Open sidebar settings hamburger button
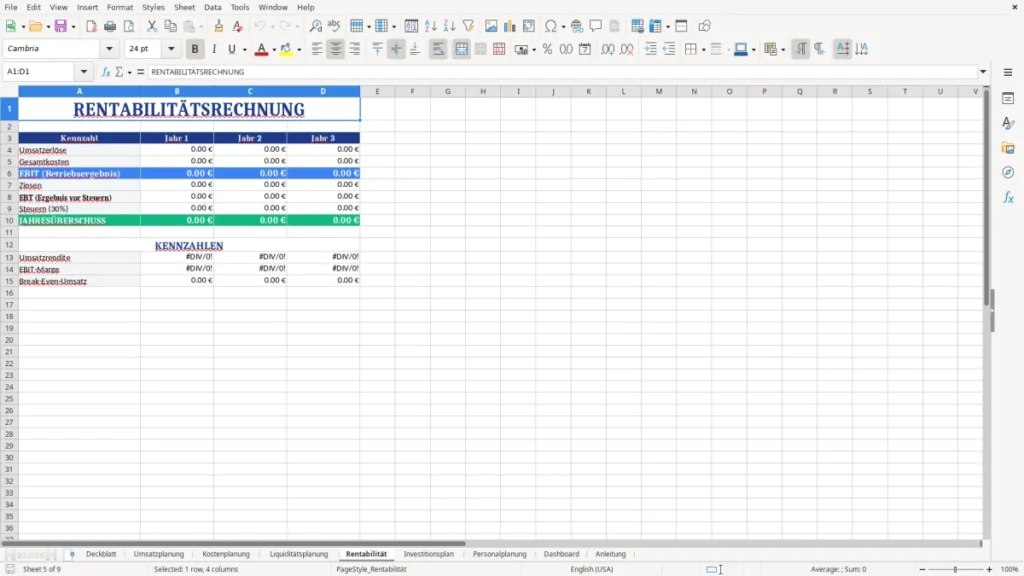This screenshot has height=576, width=1024. (x=1008, y=72)
